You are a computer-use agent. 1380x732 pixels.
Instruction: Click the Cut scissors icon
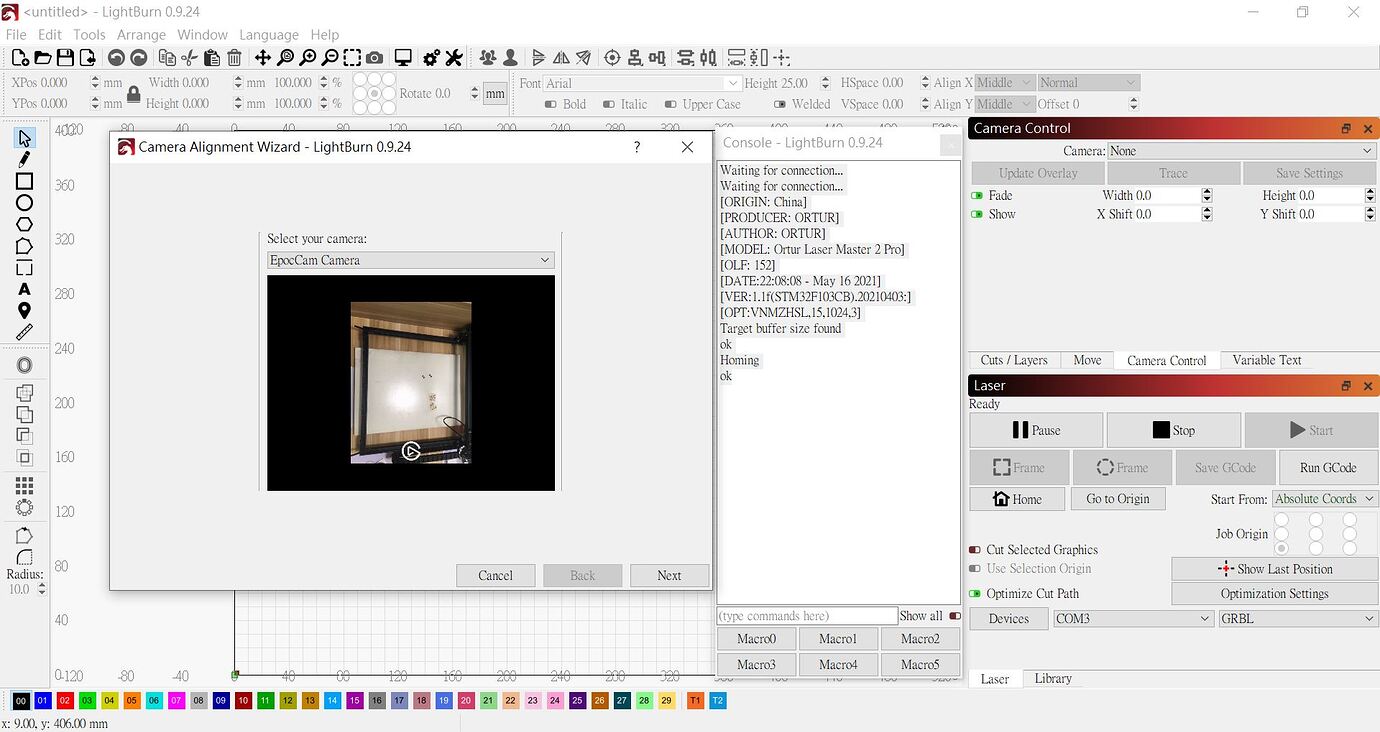pos(188,58)
